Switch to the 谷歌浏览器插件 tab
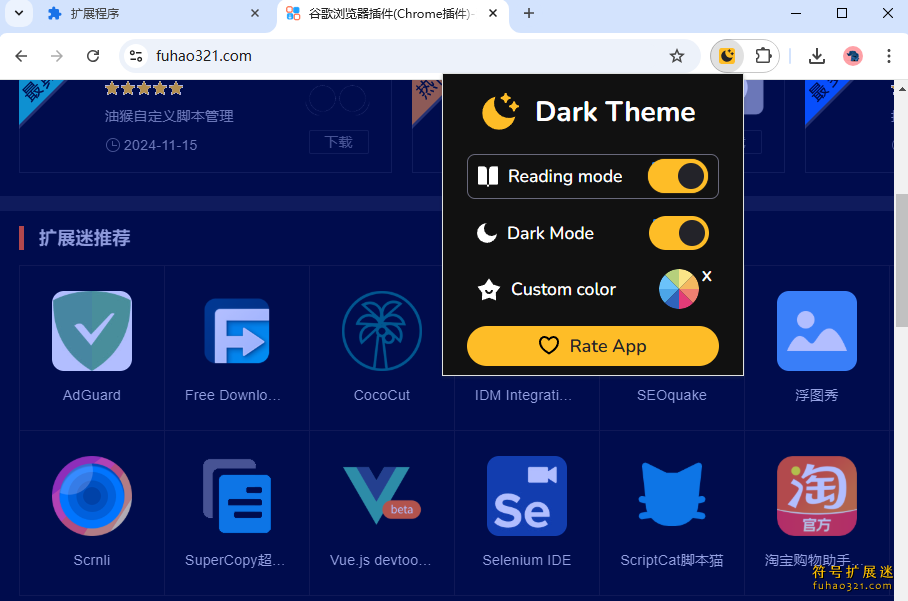The height and width of the screenshot is (601, 908). [x=394, y=13]
